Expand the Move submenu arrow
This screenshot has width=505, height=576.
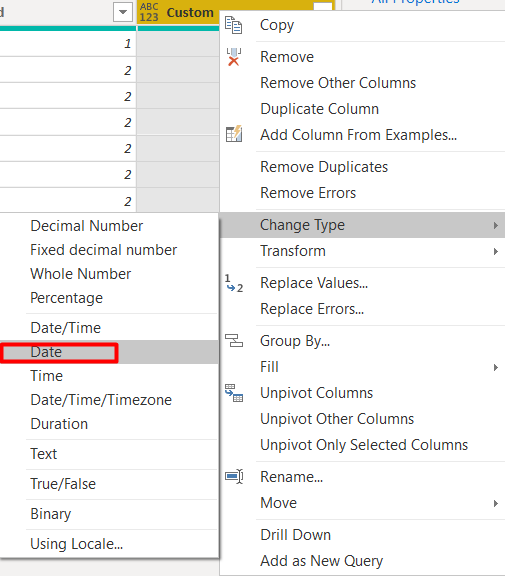pos(495,503)
